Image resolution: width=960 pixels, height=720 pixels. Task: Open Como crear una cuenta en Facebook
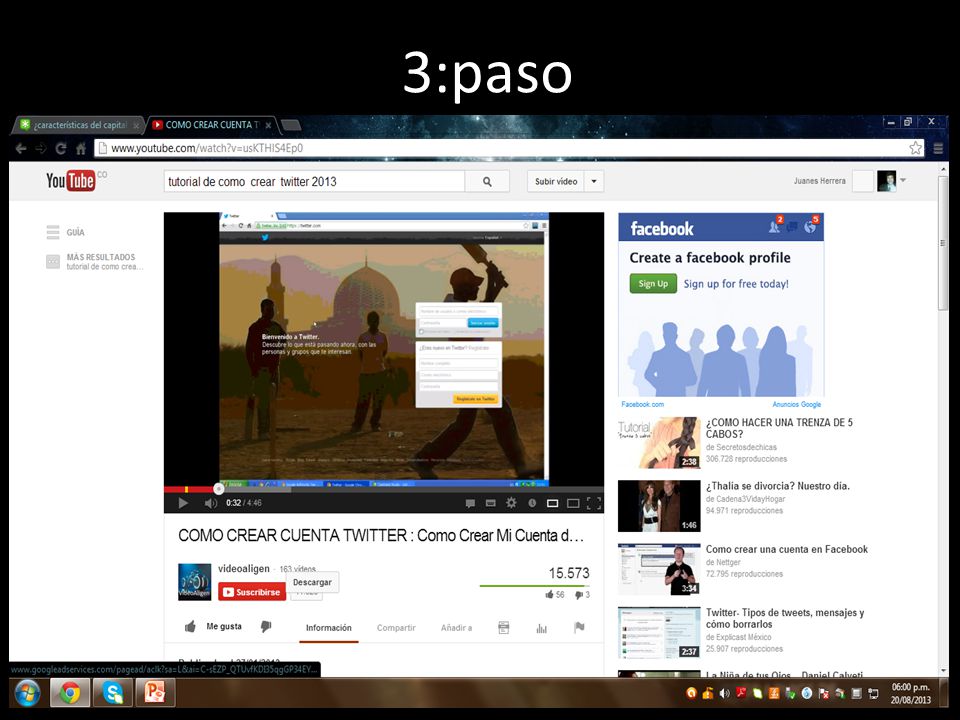pos(787,549)
